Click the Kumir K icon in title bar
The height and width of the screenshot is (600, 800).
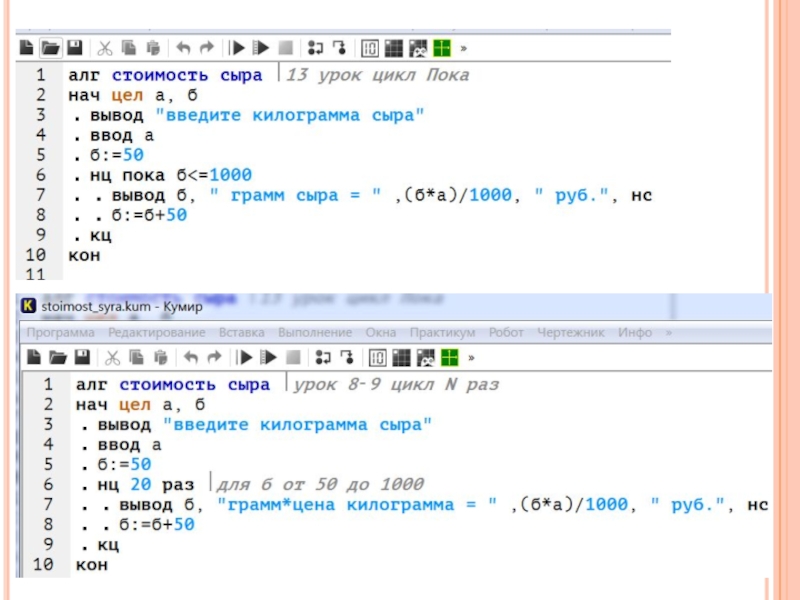coord(29,306)
